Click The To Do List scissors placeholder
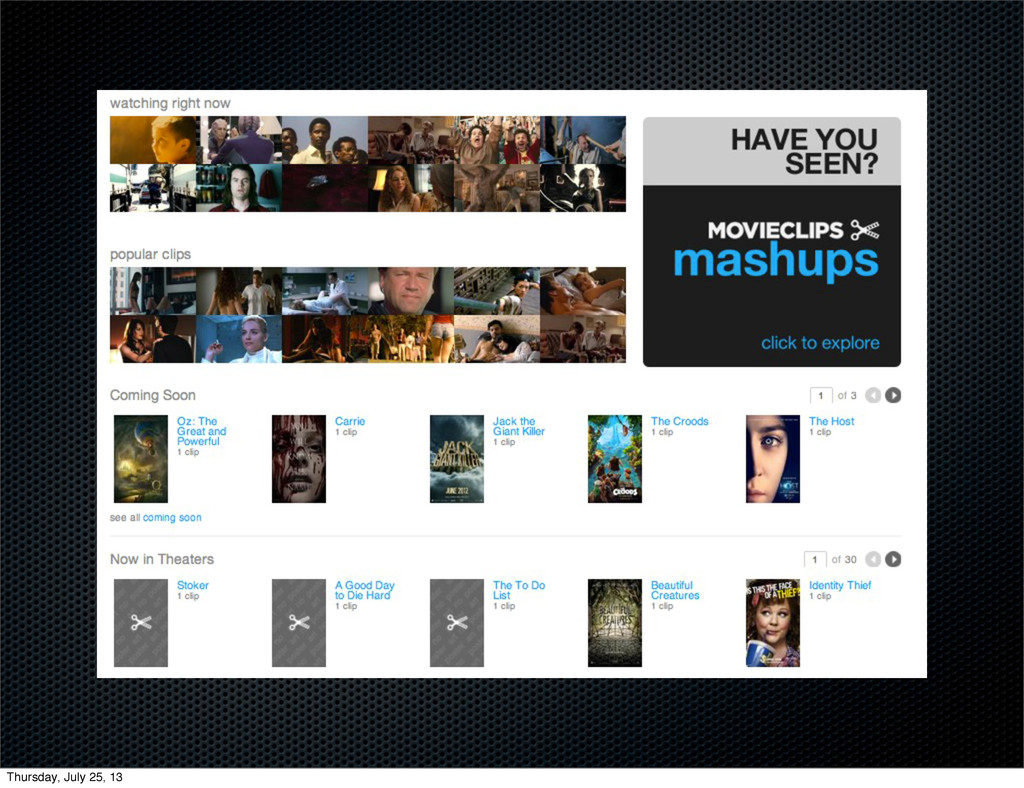Viewport: 1024px width, 788px height. click(456, 623)
